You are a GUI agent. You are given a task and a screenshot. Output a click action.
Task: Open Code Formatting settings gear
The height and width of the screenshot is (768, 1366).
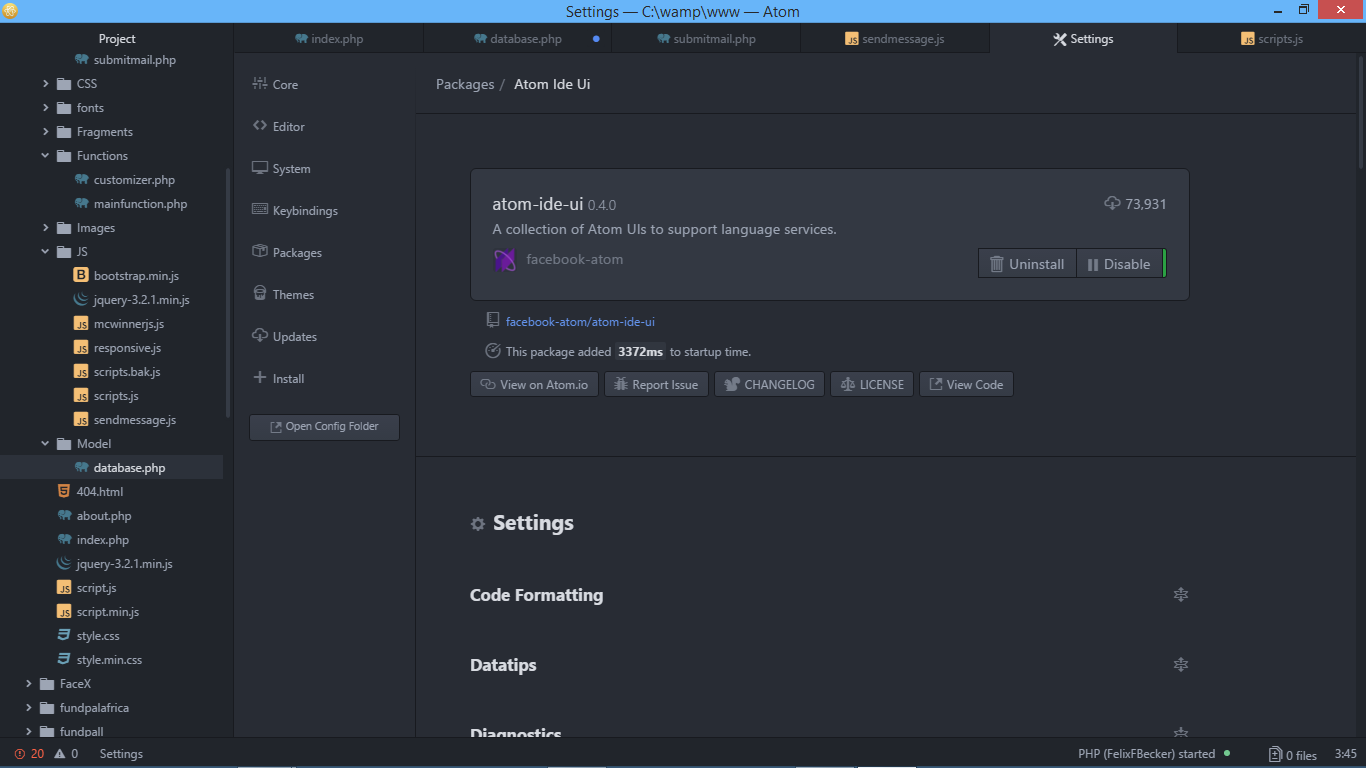(x=1181, y=595)
